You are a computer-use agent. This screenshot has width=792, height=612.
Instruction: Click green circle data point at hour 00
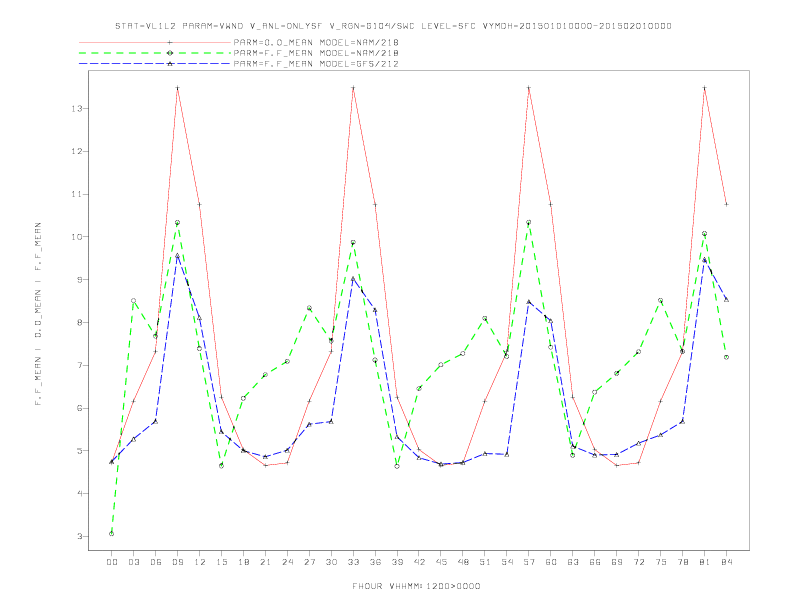pyautogui.click(x=112, y=534)
